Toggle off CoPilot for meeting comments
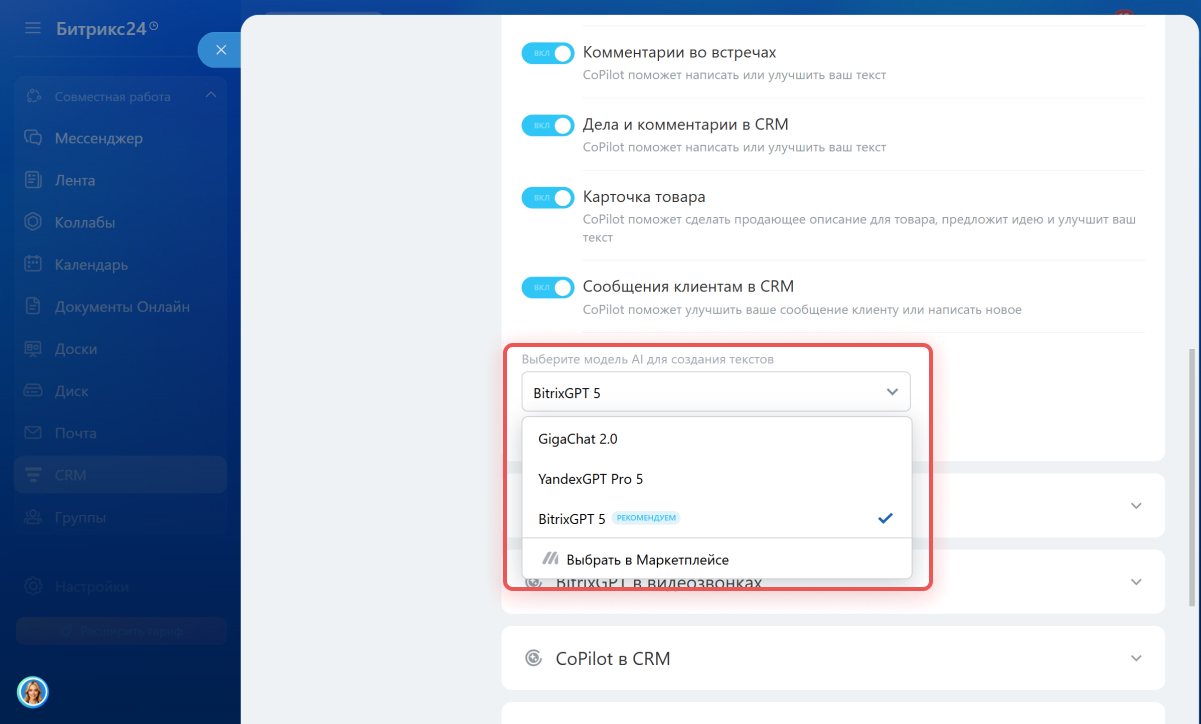Viewport: 1201px width, 724px height. click(548, 53)
